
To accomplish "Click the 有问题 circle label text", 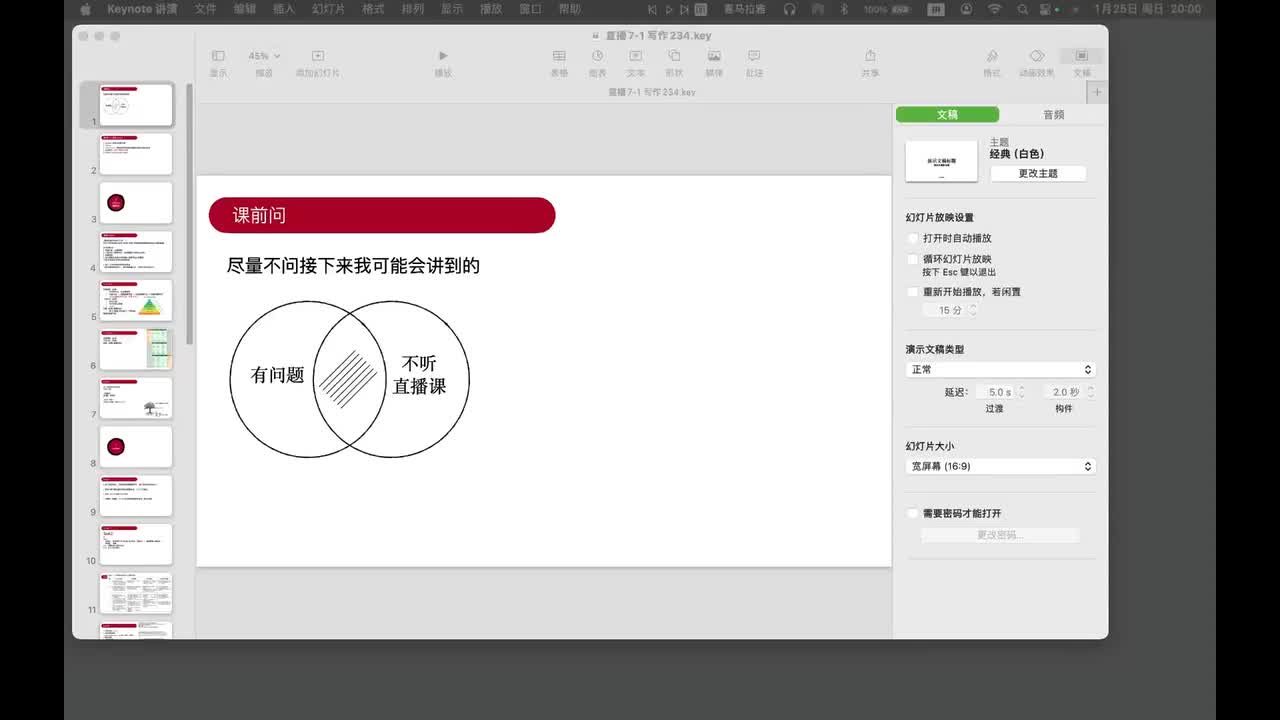I will 277,375.
